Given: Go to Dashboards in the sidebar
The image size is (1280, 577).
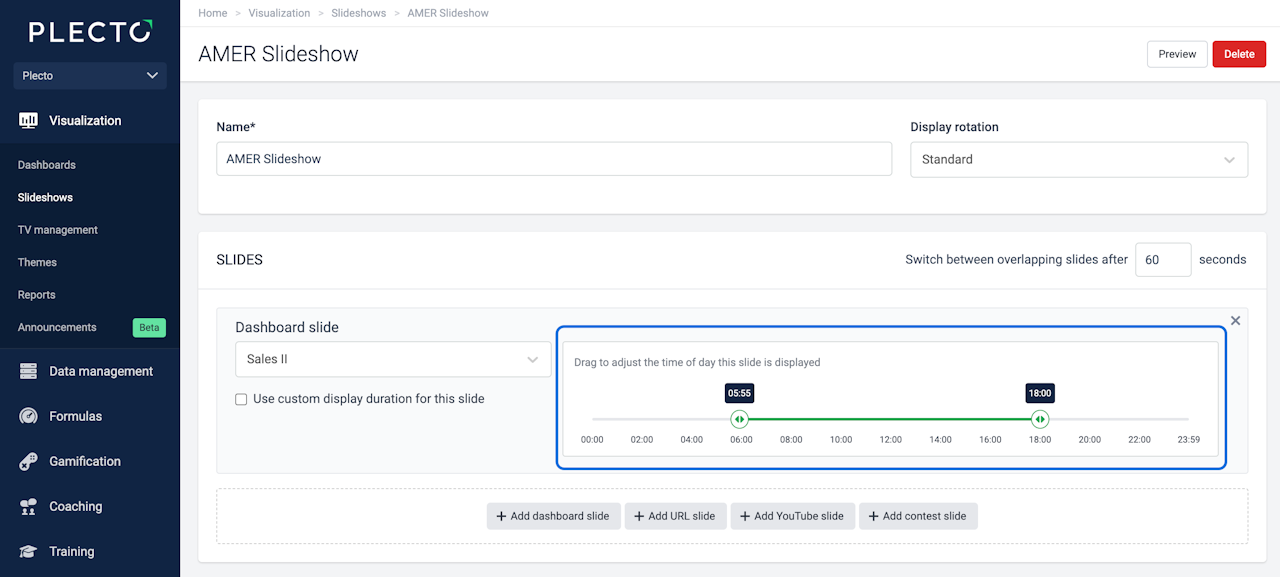Looking at the screenshot, I should (47, 165).
